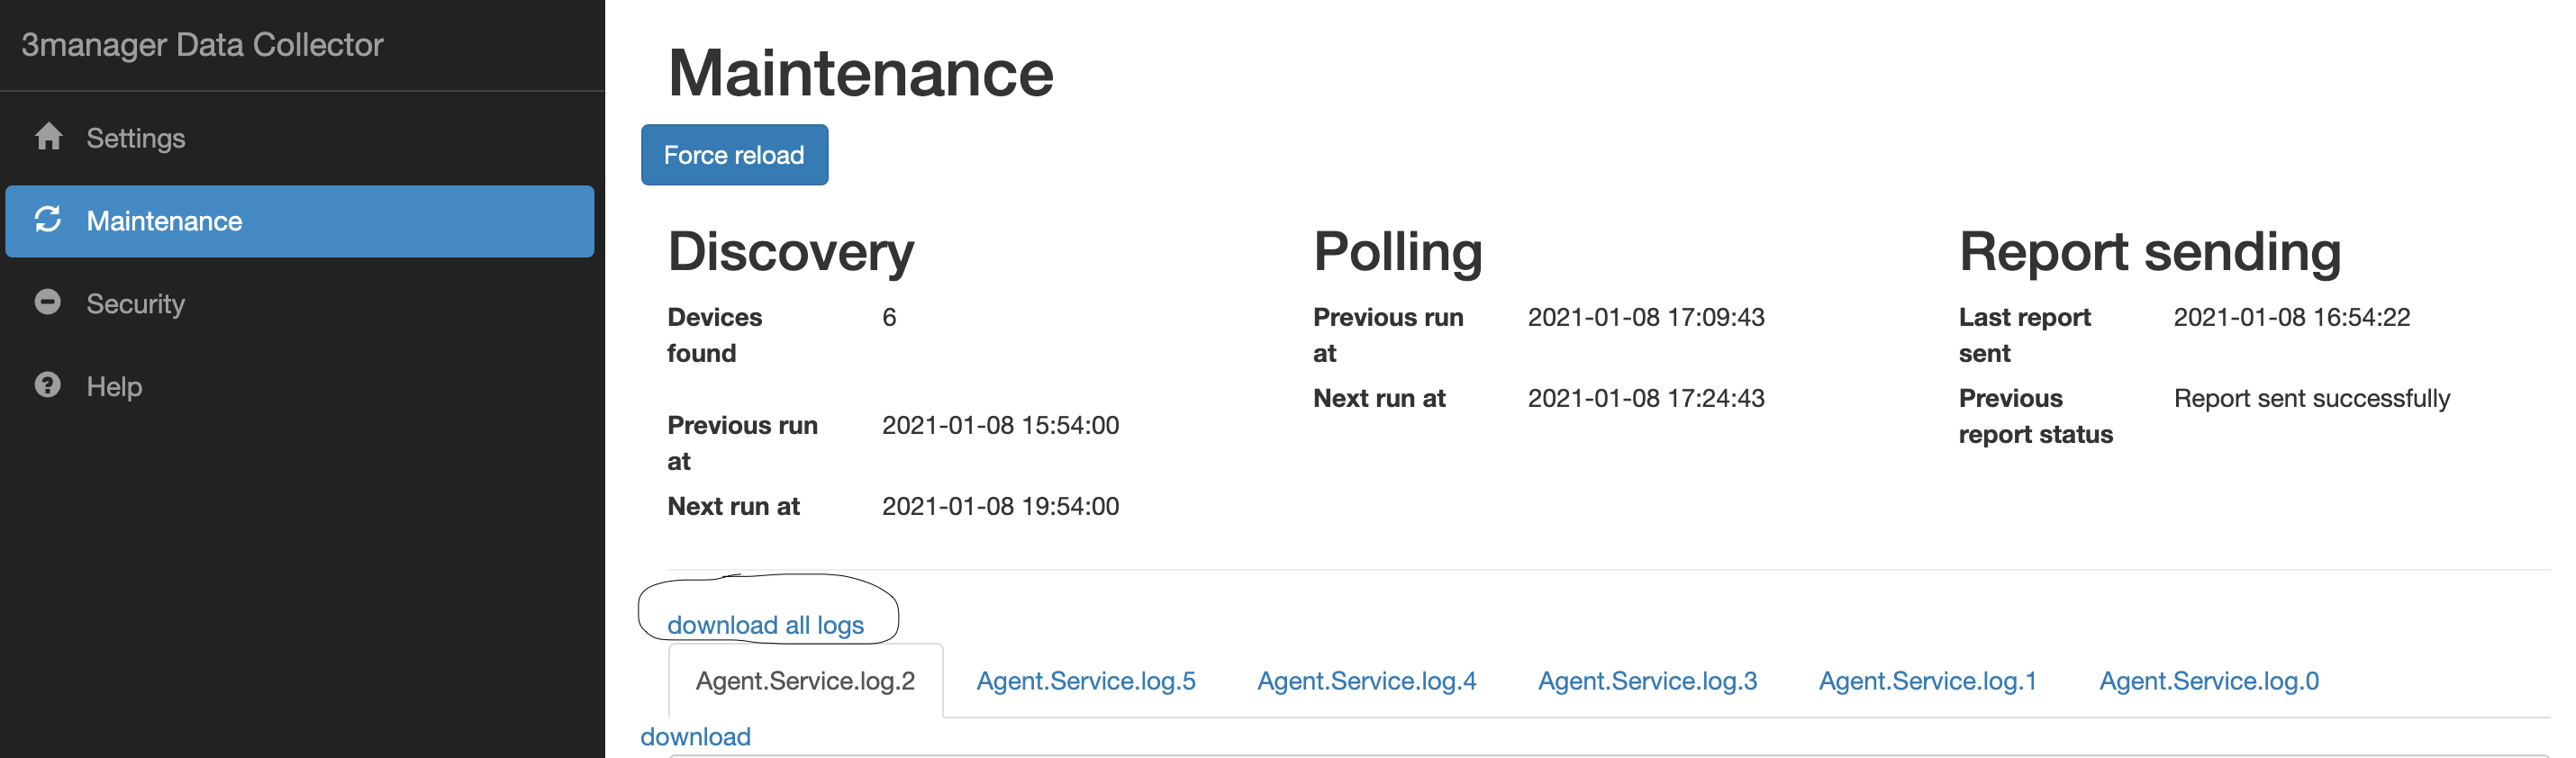The image size is (2576, 758).
Task: Select Maintenance in the sidebar
Action: (300, 221)
